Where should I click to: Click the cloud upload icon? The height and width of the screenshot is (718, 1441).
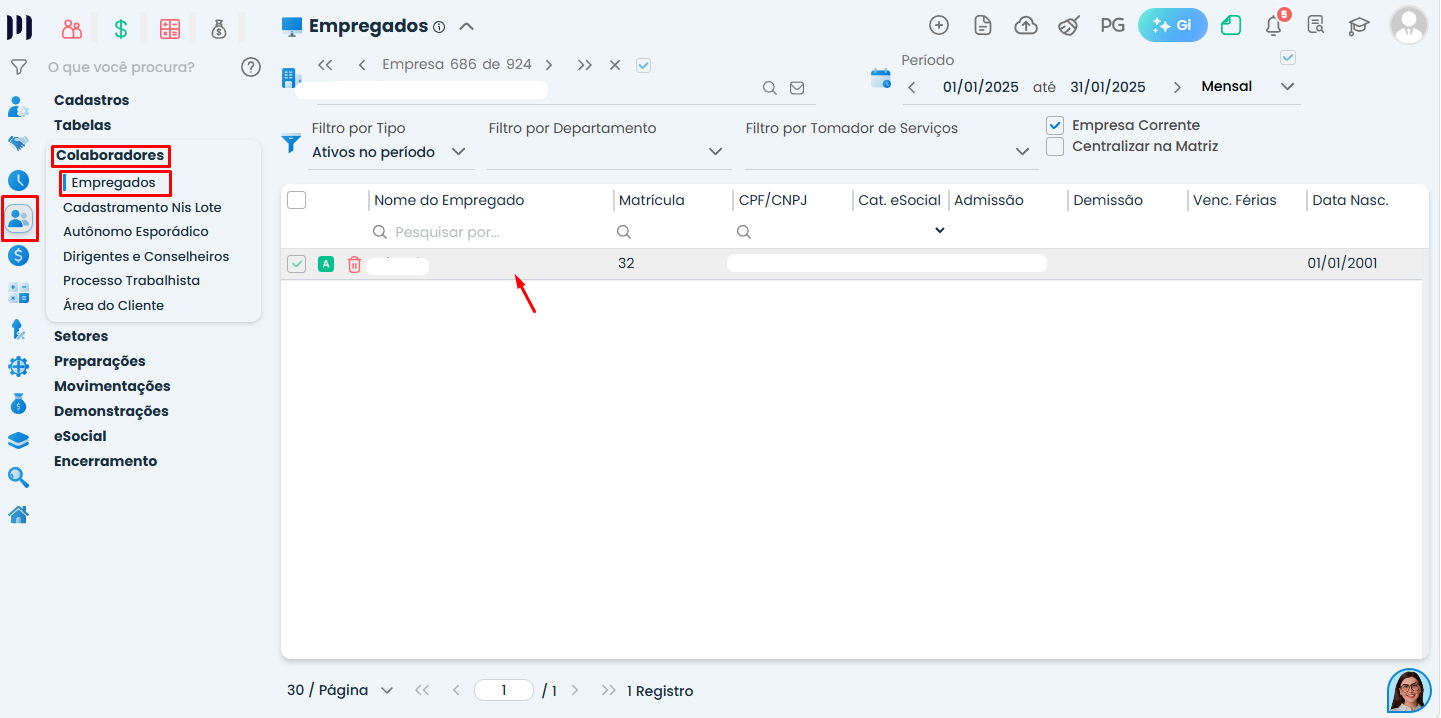(x=1026, y=25)
